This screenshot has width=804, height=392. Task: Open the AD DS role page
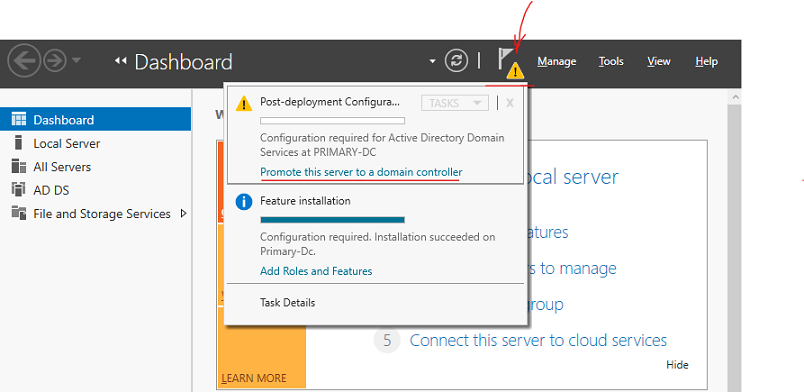coord(51,191)
